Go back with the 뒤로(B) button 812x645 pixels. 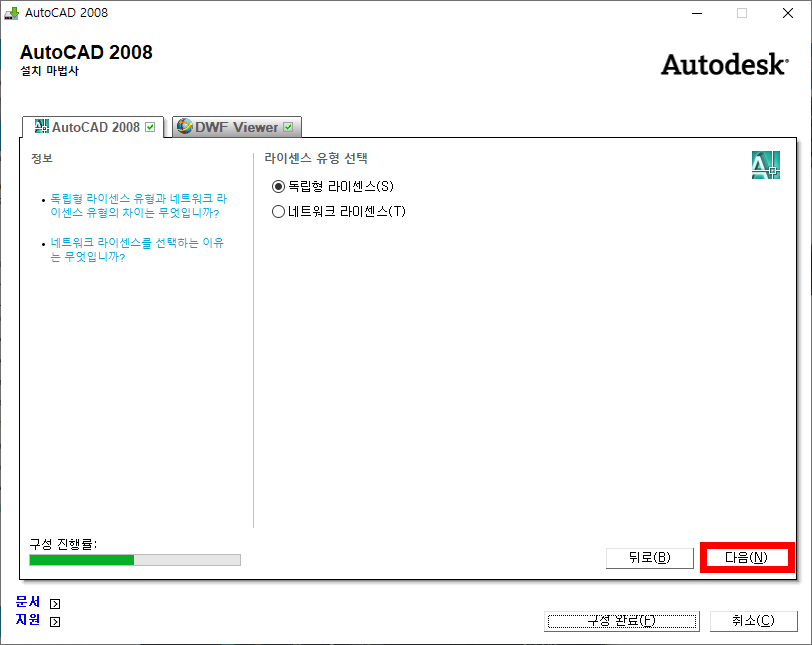tap(649, 558)
